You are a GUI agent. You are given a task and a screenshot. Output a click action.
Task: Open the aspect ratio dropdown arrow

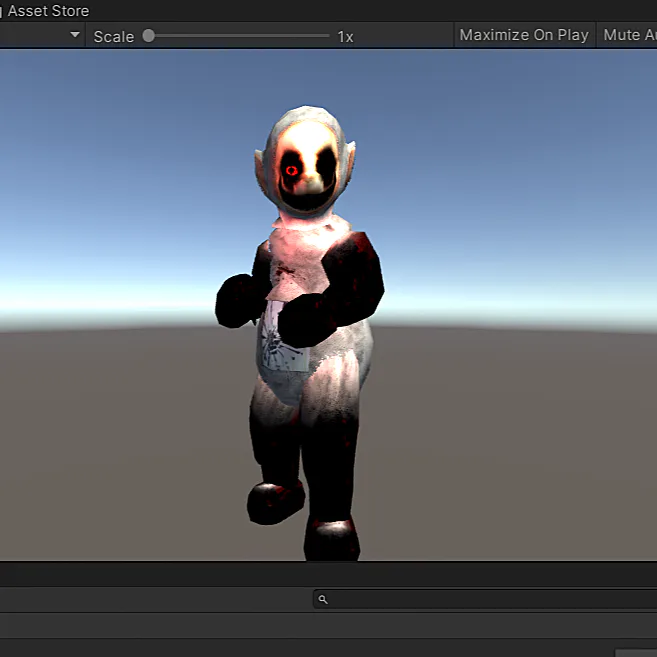75,35
